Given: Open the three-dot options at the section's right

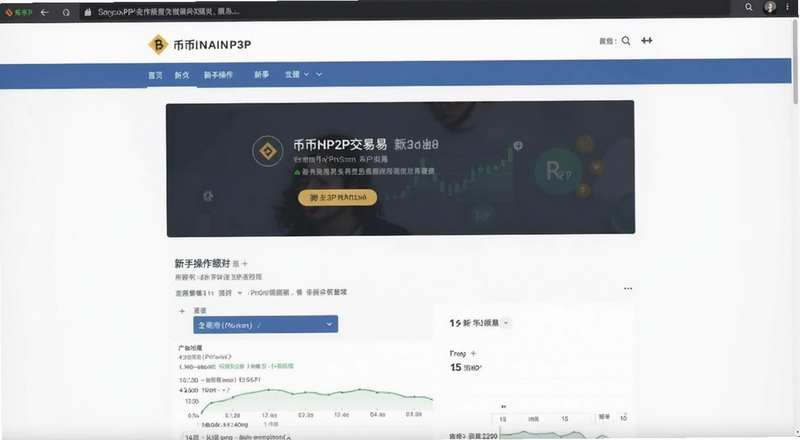Looking at the screenshot, I should coord(628,288).
